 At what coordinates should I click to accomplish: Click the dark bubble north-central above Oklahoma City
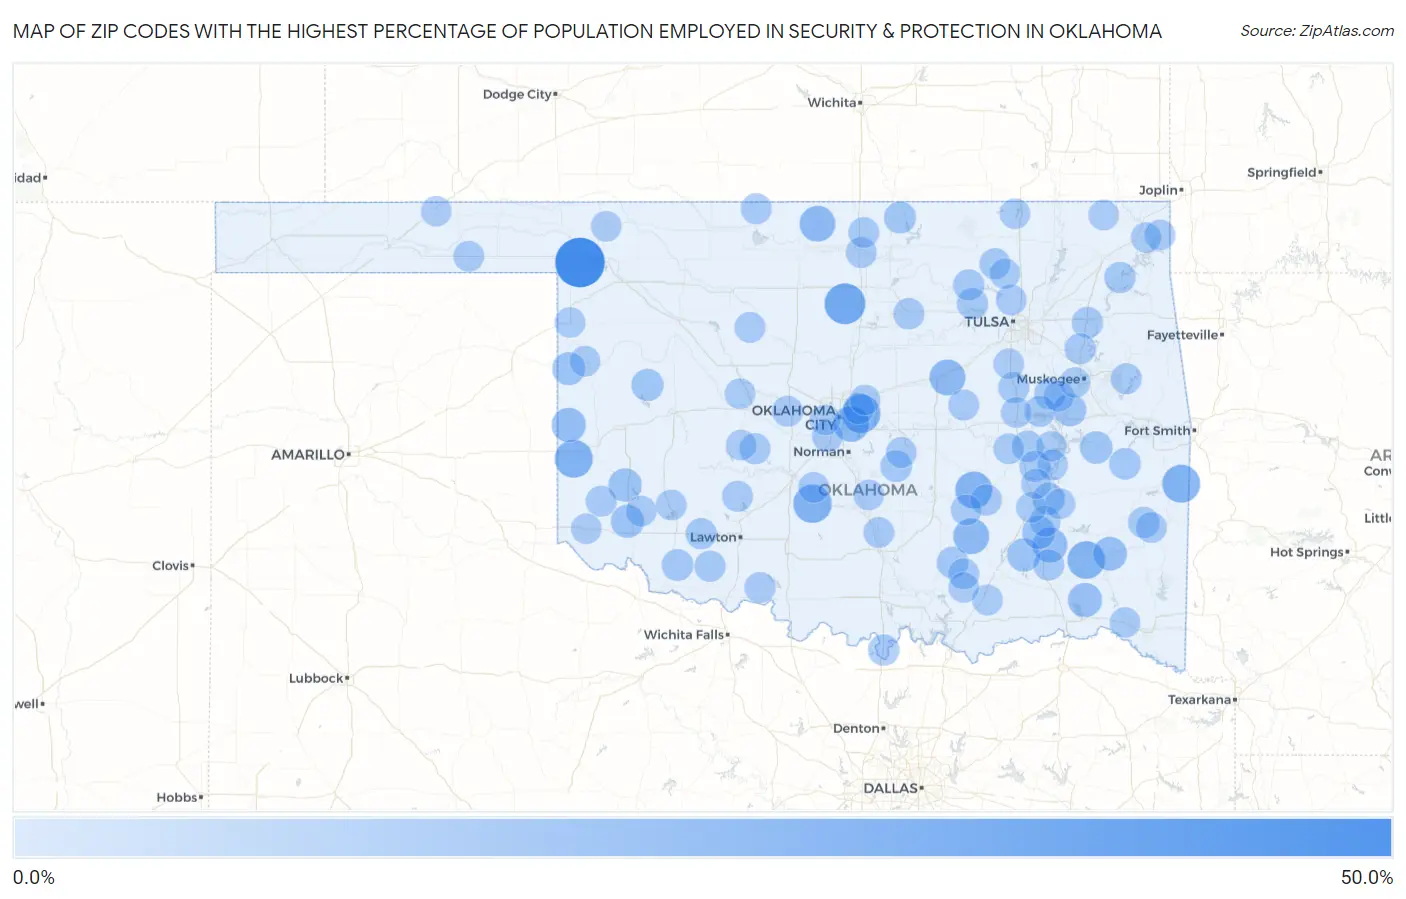pos(845,303)
